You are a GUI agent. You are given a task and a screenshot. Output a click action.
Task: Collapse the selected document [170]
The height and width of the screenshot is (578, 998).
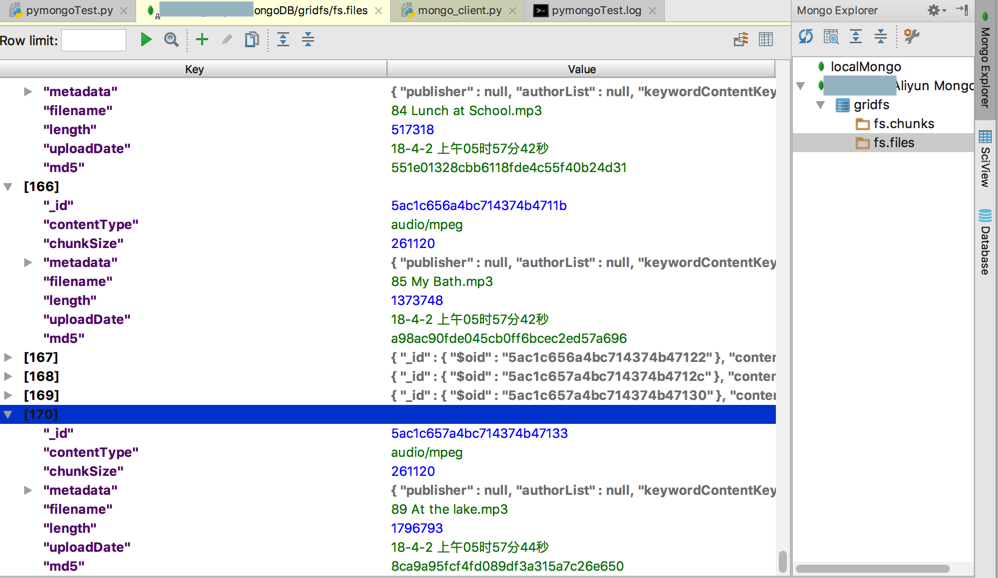pyautogui.click(x=8, y=414)
